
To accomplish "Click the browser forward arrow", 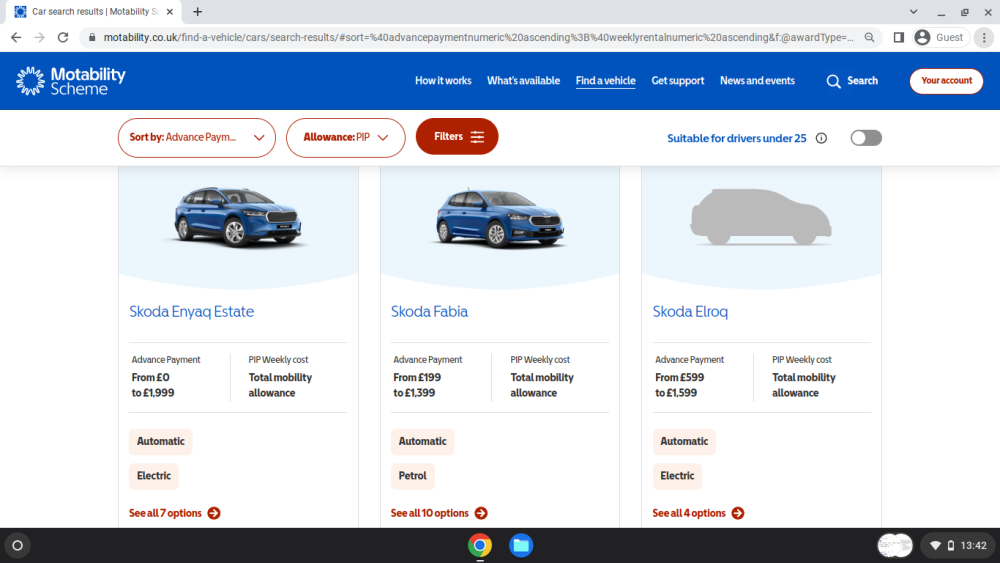I will [40, 38].
